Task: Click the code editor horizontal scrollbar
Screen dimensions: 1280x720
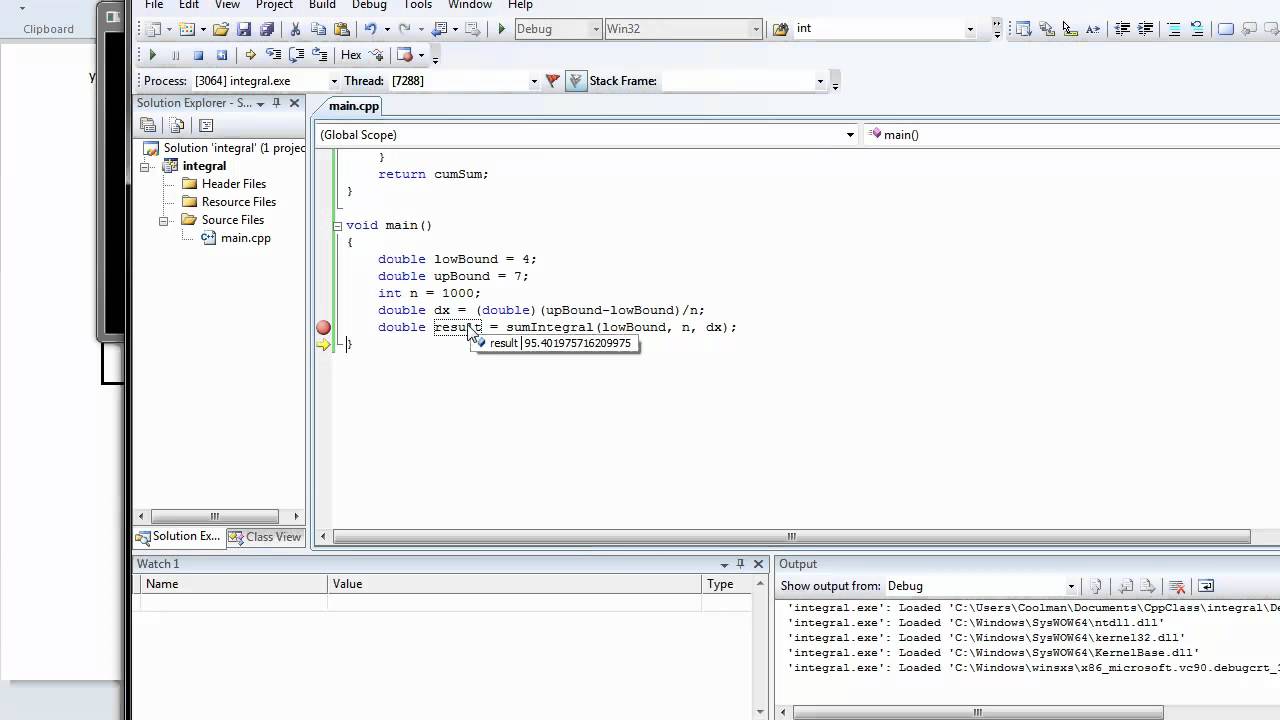Action: (x=791, y=537)
